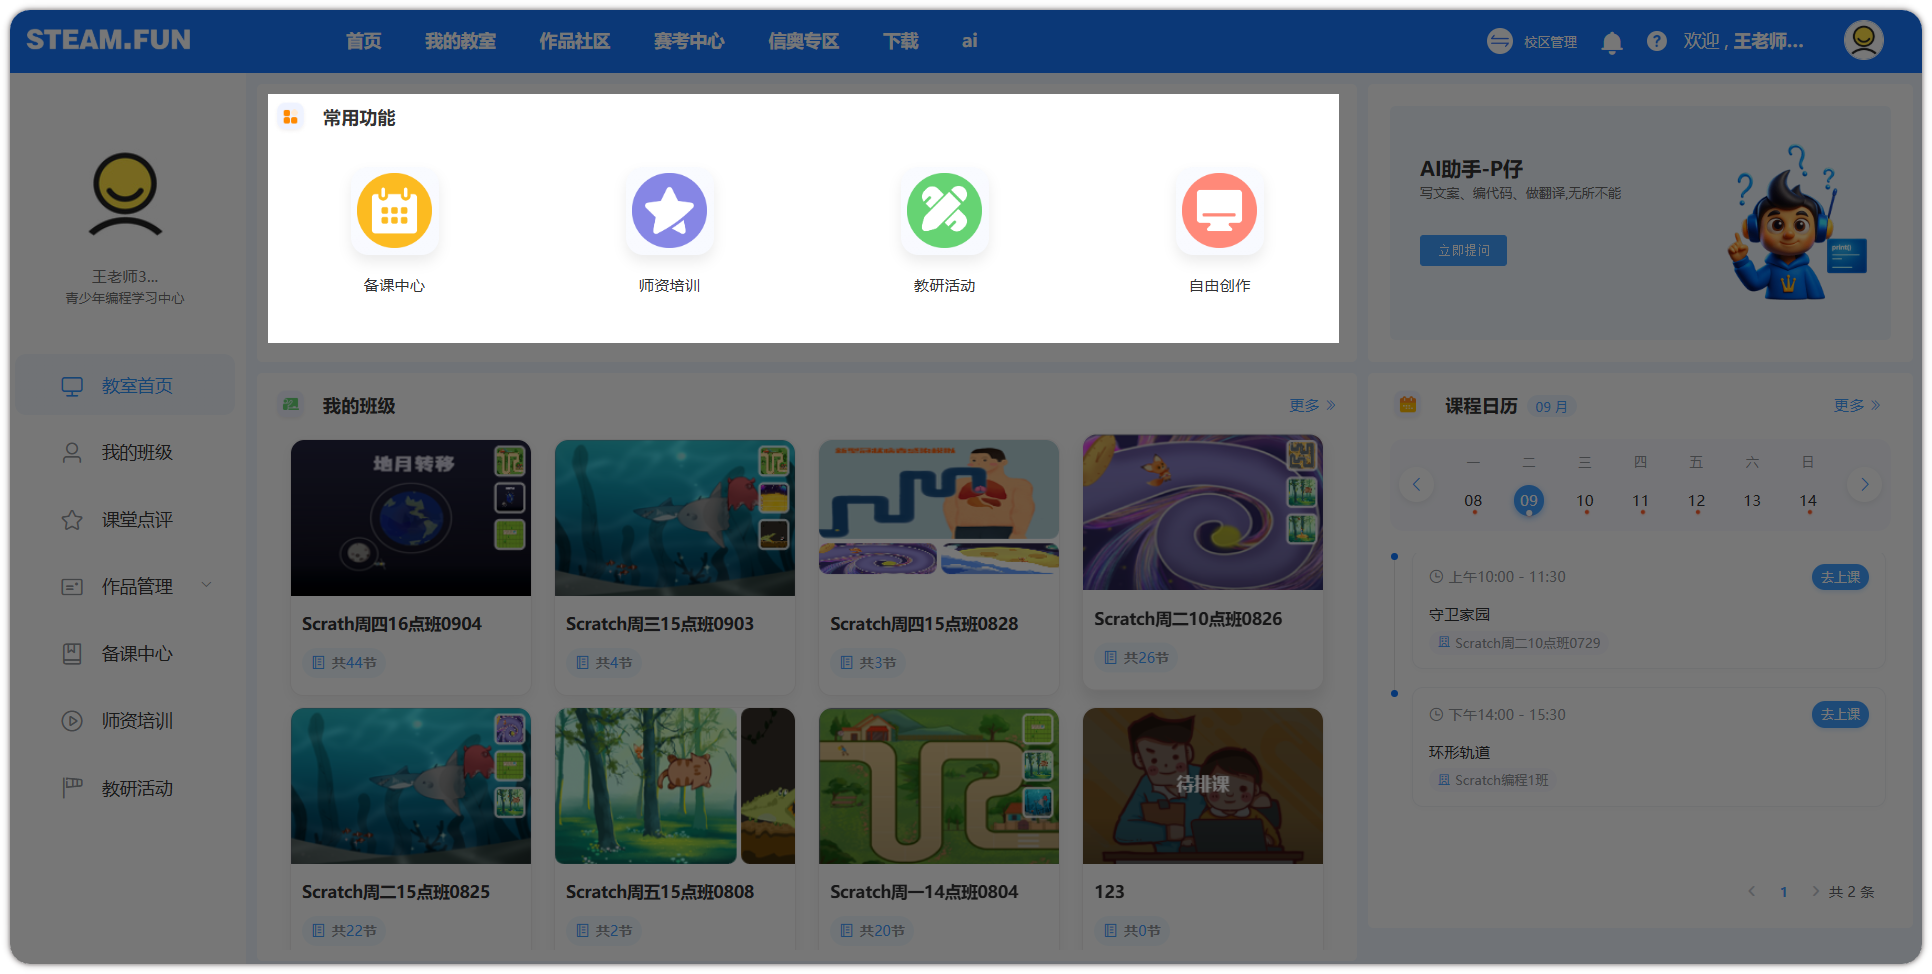This screenshot has width=1932, height=974.
Task: Open the 师资培训 star icon in 常用功能
Action: tap(669, 211)
